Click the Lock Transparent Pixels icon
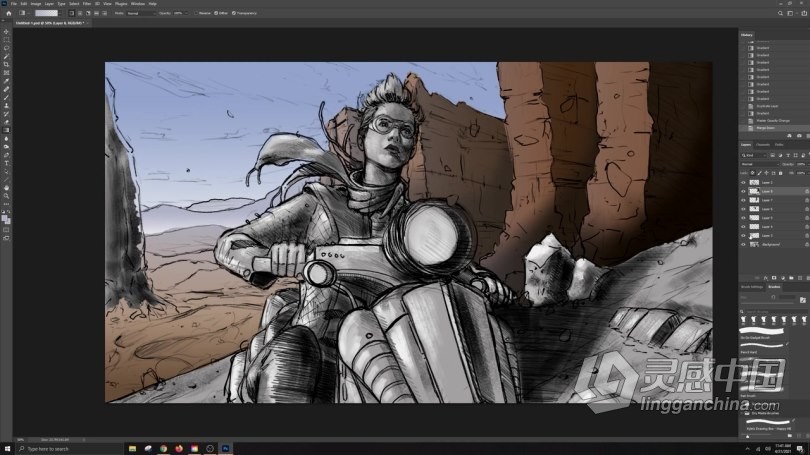Screen dimensions: 810x455 (753, 173)
